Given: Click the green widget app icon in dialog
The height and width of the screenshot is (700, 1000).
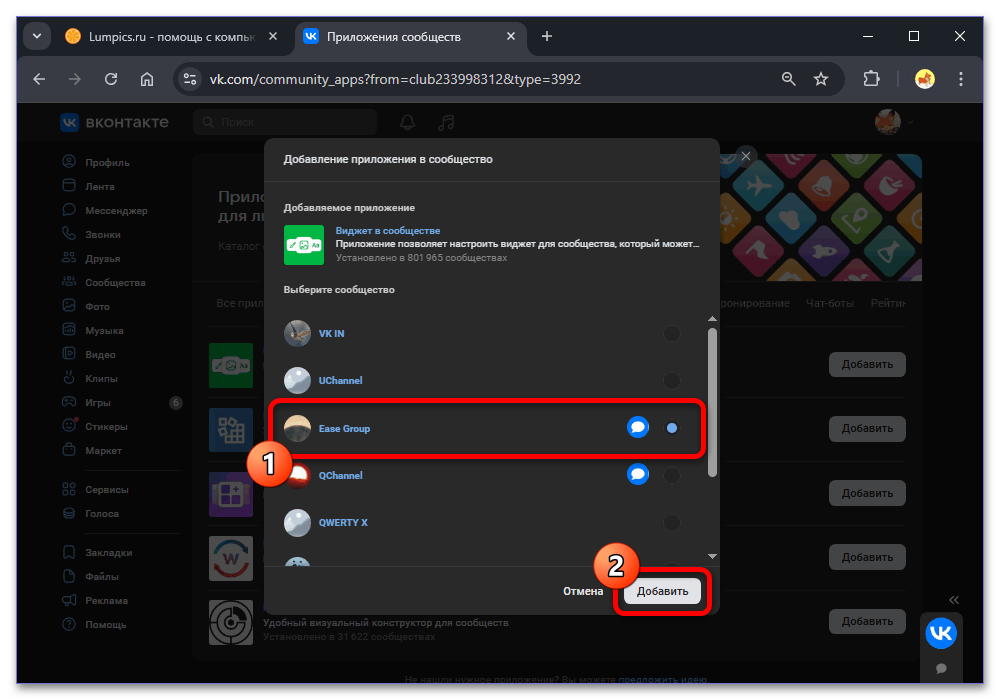Looking at the screenshot, I should click(304, 245).
